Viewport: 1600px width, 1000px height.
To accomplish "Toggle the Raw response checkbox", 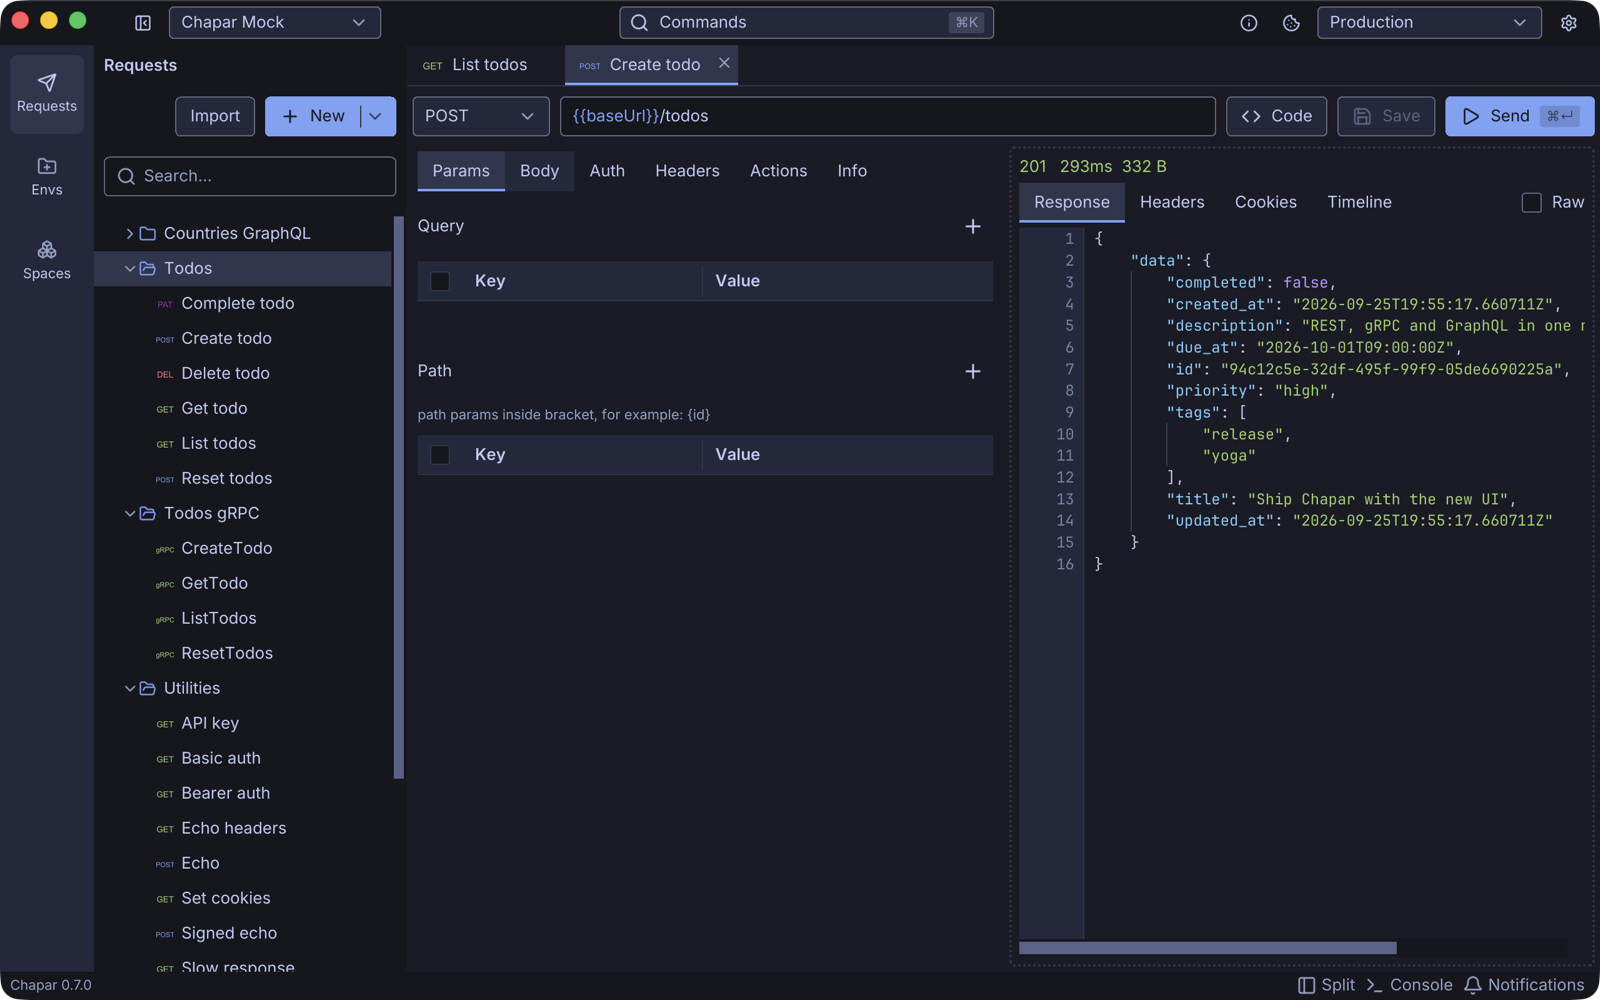I will (1531, 202).
